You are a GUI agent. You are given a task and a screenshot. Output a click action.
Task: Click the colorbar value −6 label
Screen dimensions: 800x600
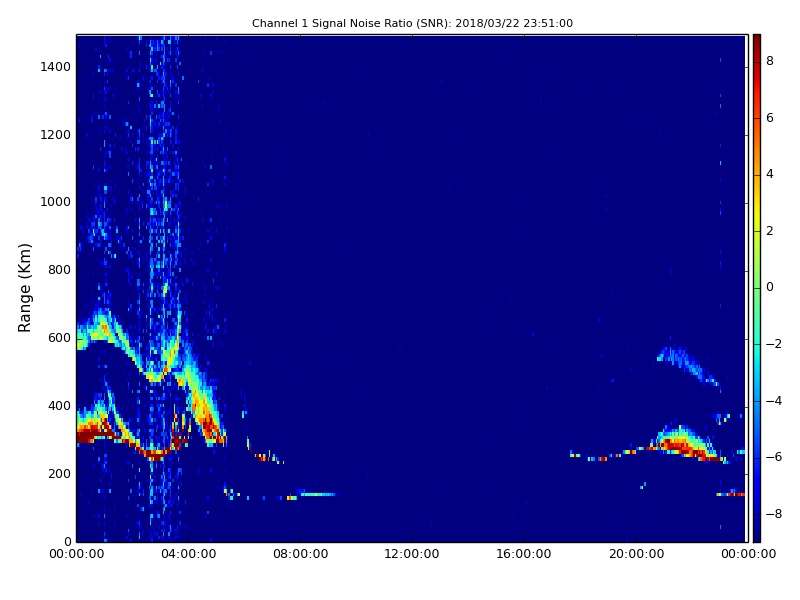774,457
